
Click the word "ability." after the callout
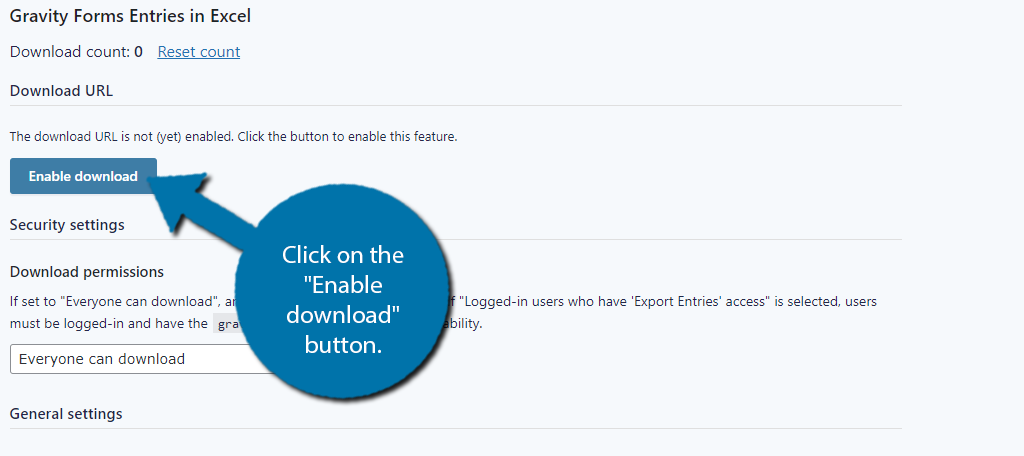tap(466, 323)
